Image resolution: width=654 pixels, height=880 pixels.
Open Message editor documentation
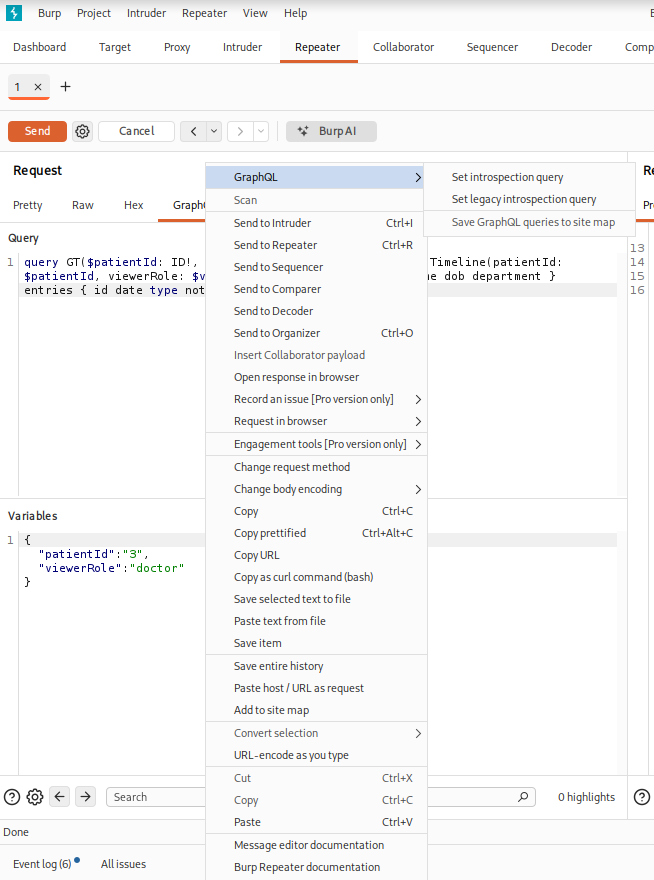(316, 845)
